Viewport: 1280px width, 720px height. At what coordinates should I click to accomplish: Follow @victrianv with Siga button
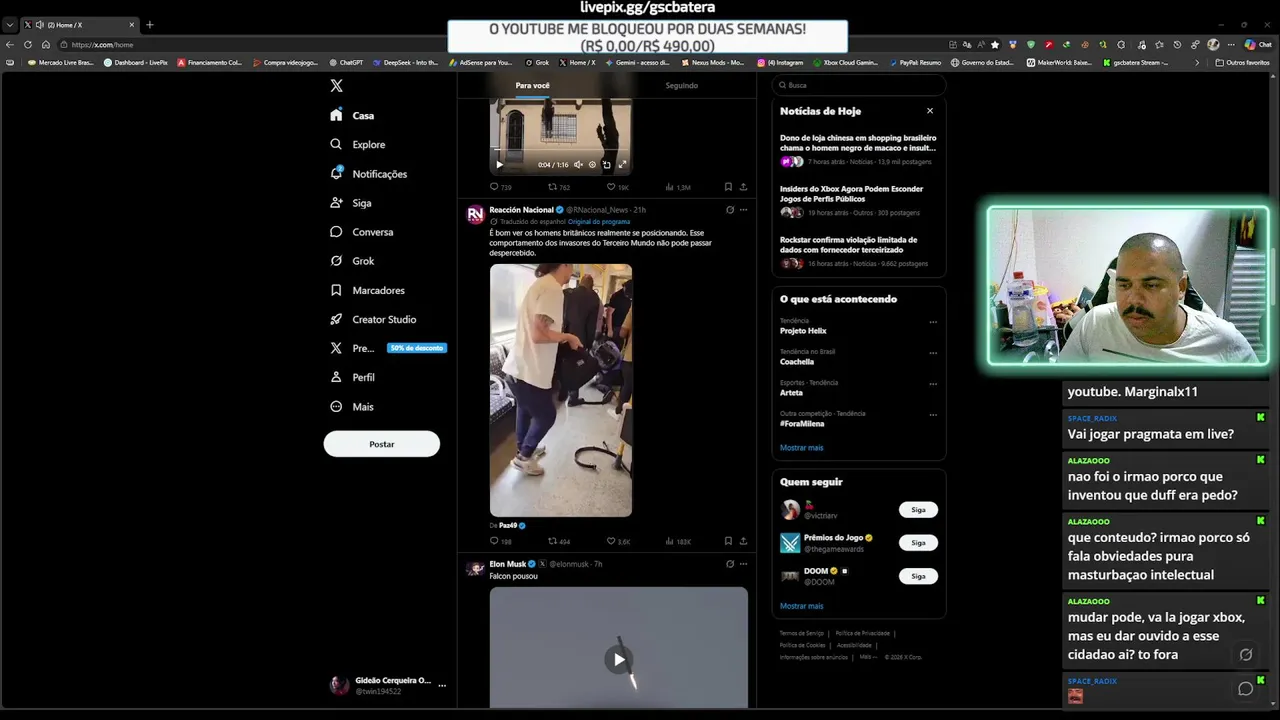pos(918,510)
